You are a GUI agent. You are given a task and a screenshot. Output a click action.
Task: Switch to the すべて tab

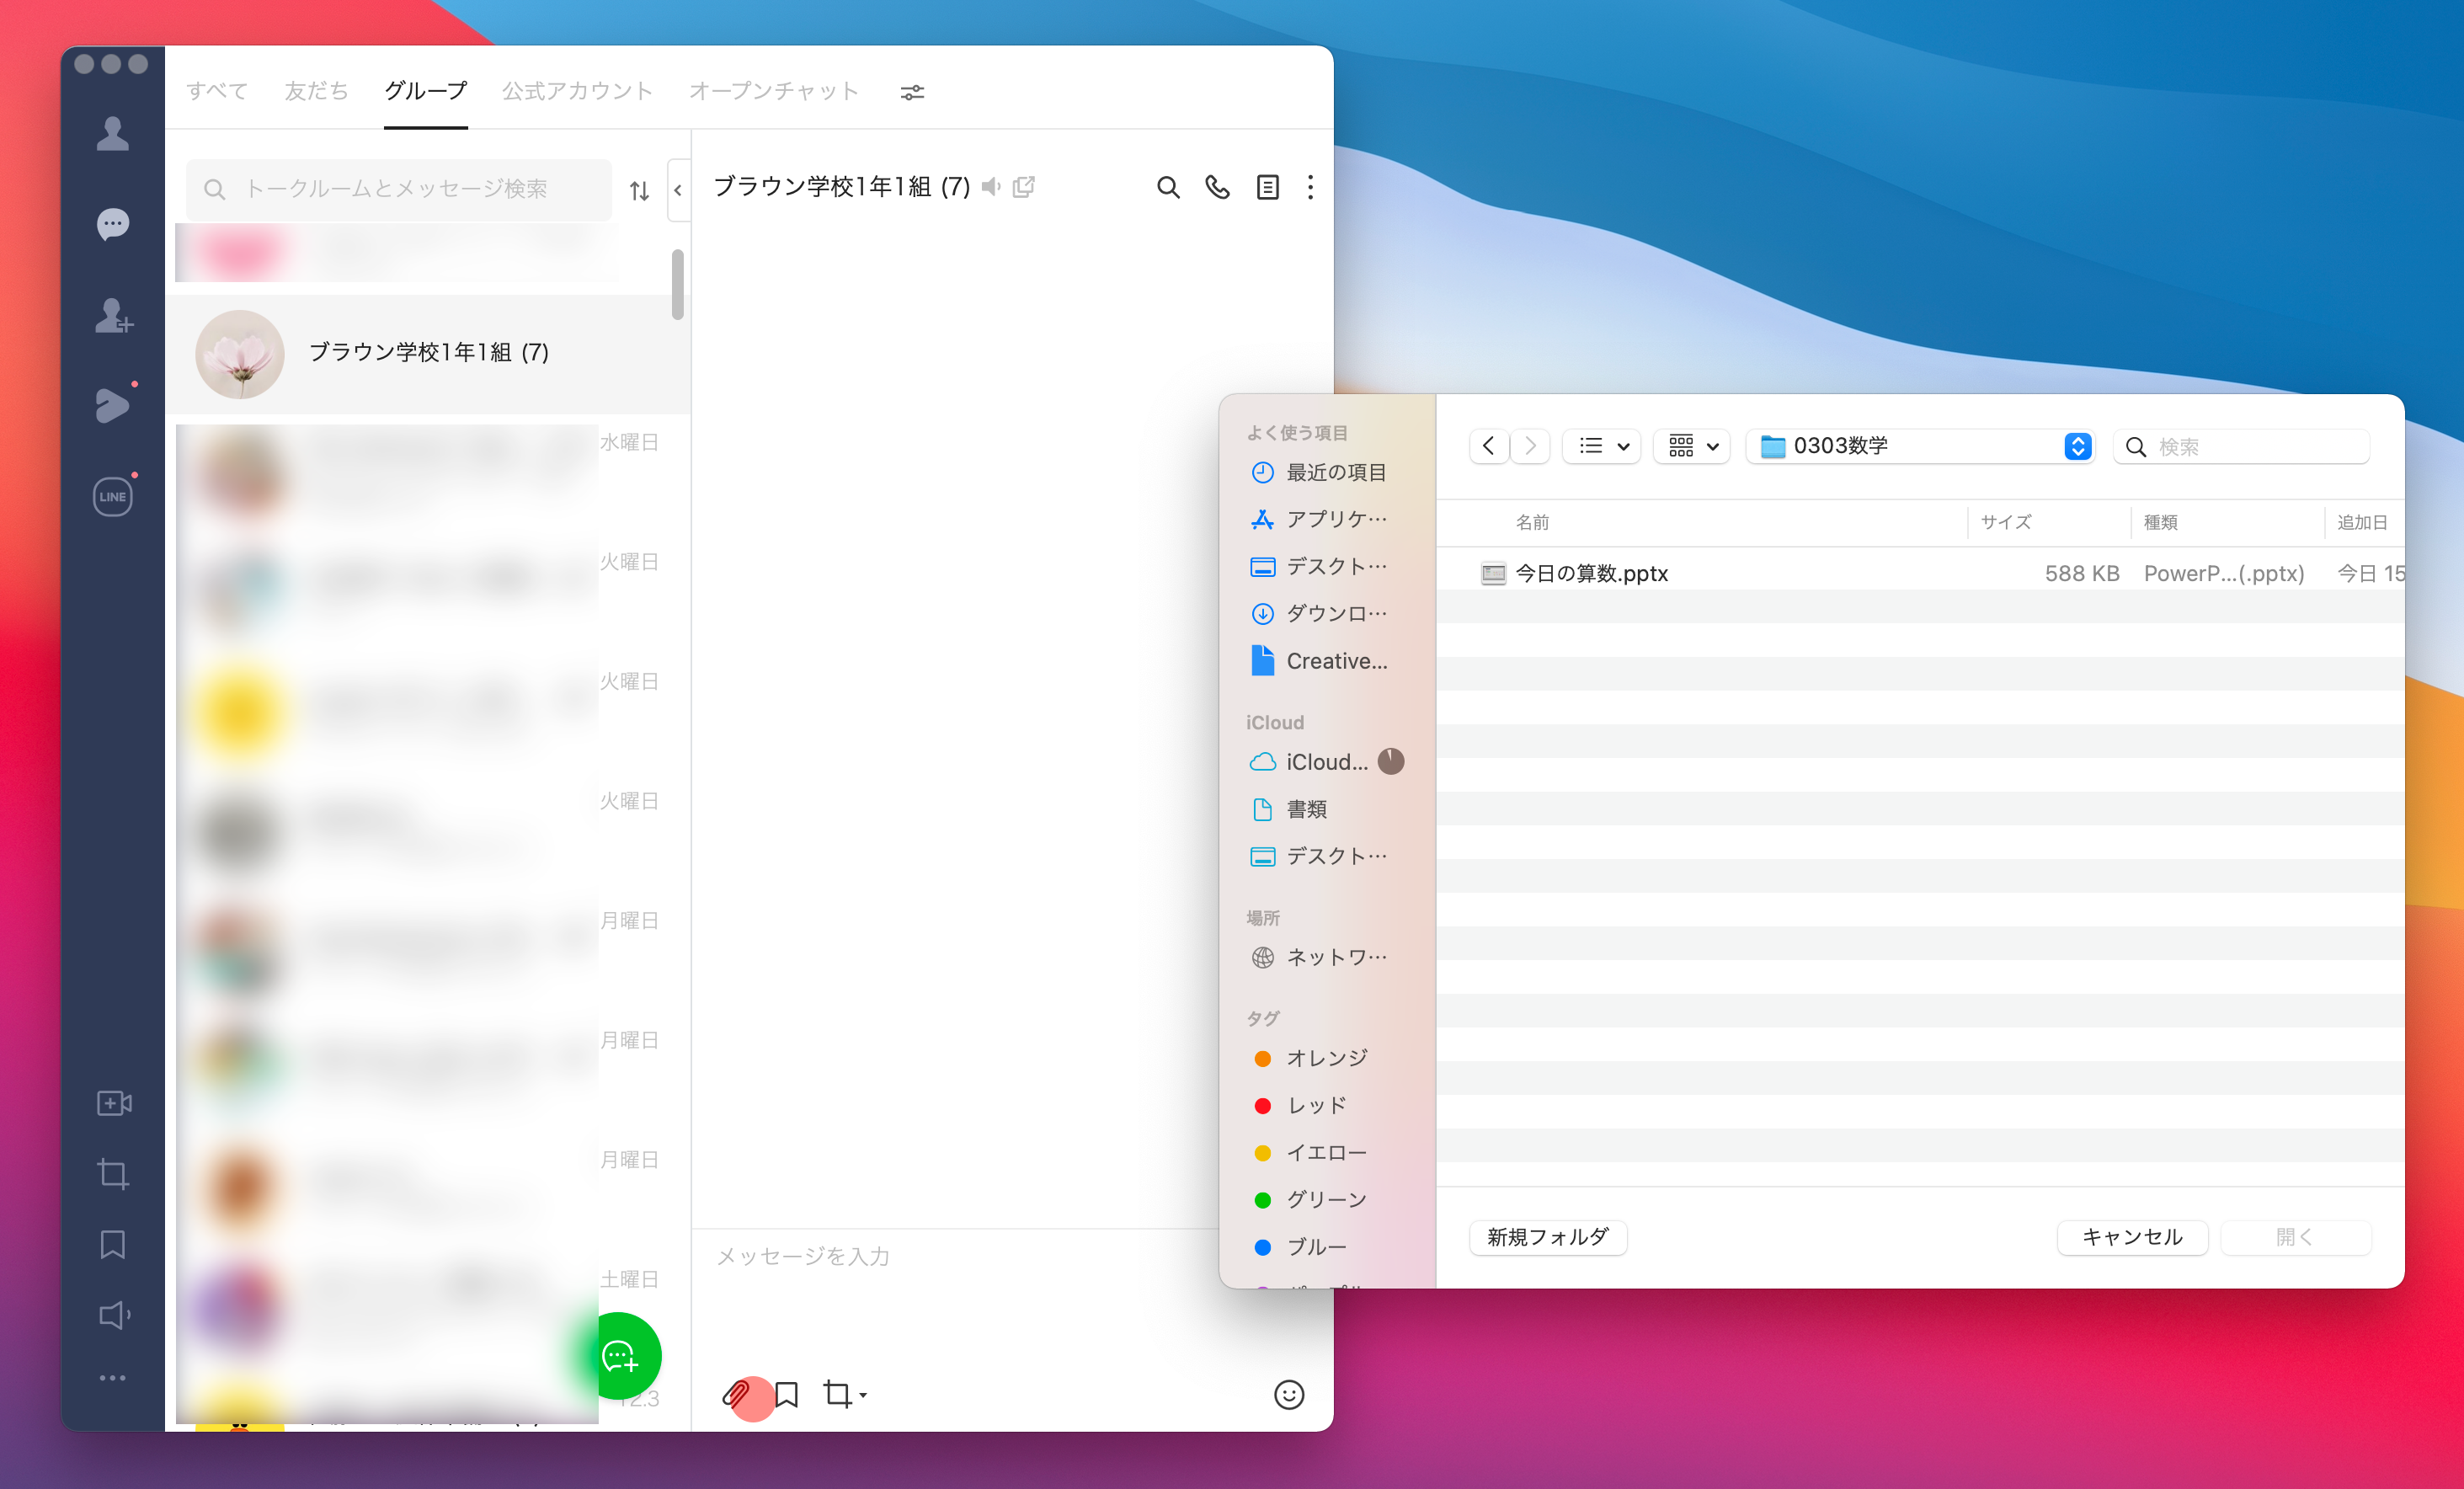pos(217,91)
